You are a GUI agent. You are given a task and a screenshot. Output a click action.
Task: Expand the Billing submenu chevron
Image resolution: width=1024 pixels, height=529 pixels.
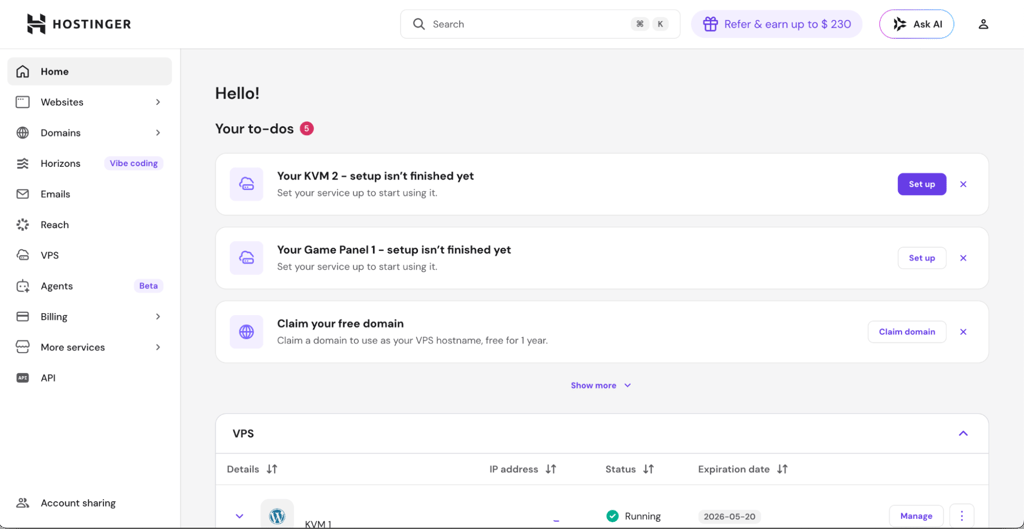tap(158, 317)
